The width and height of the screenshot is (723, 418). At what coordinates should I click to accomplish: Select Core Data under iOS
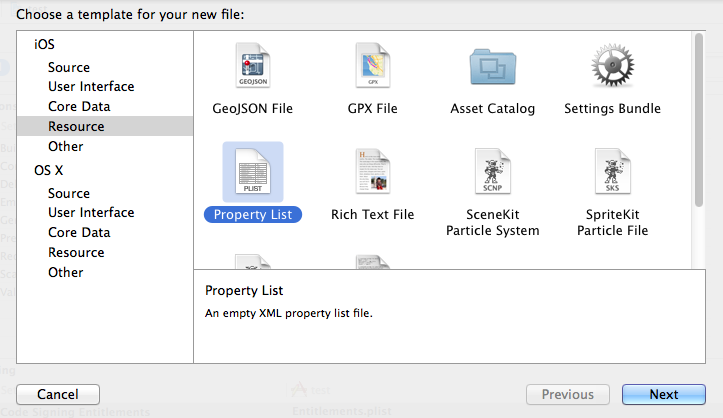pyautogui.click(x=79, y=106)
